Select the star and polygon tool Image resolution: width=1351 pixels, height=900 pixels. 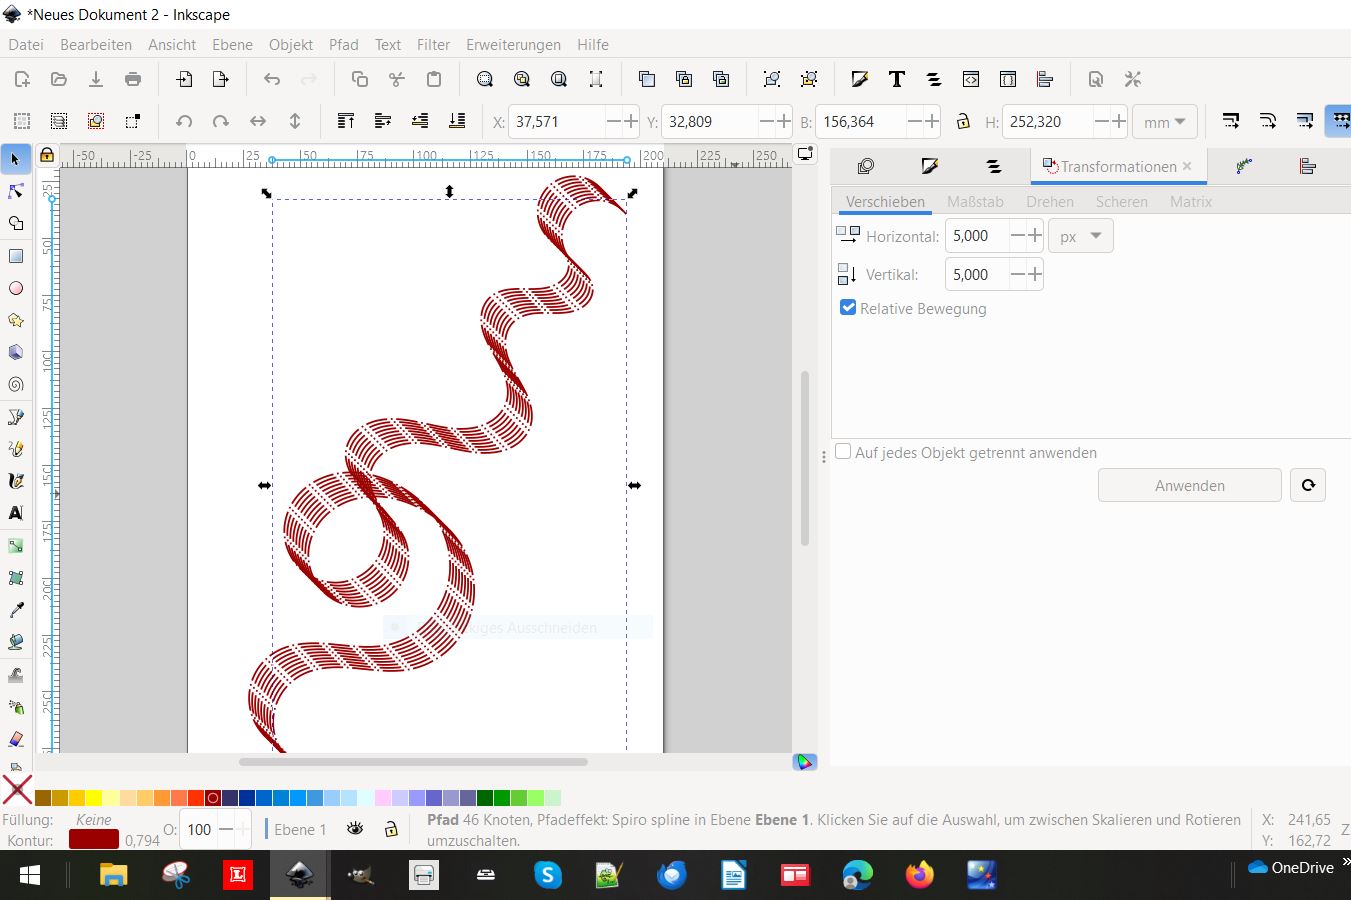[15, 320]
